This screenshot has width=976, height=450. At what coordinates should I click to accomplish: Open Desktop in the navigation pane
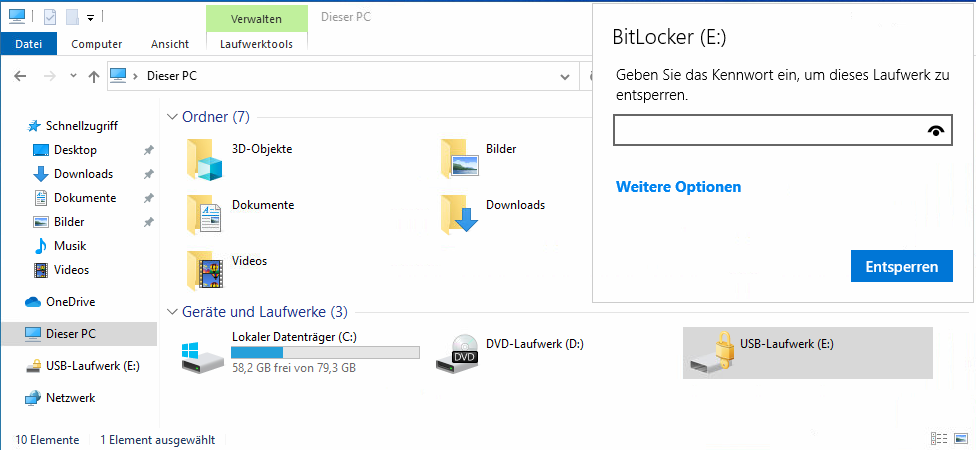pyautogui.click(x=75, y=150)
